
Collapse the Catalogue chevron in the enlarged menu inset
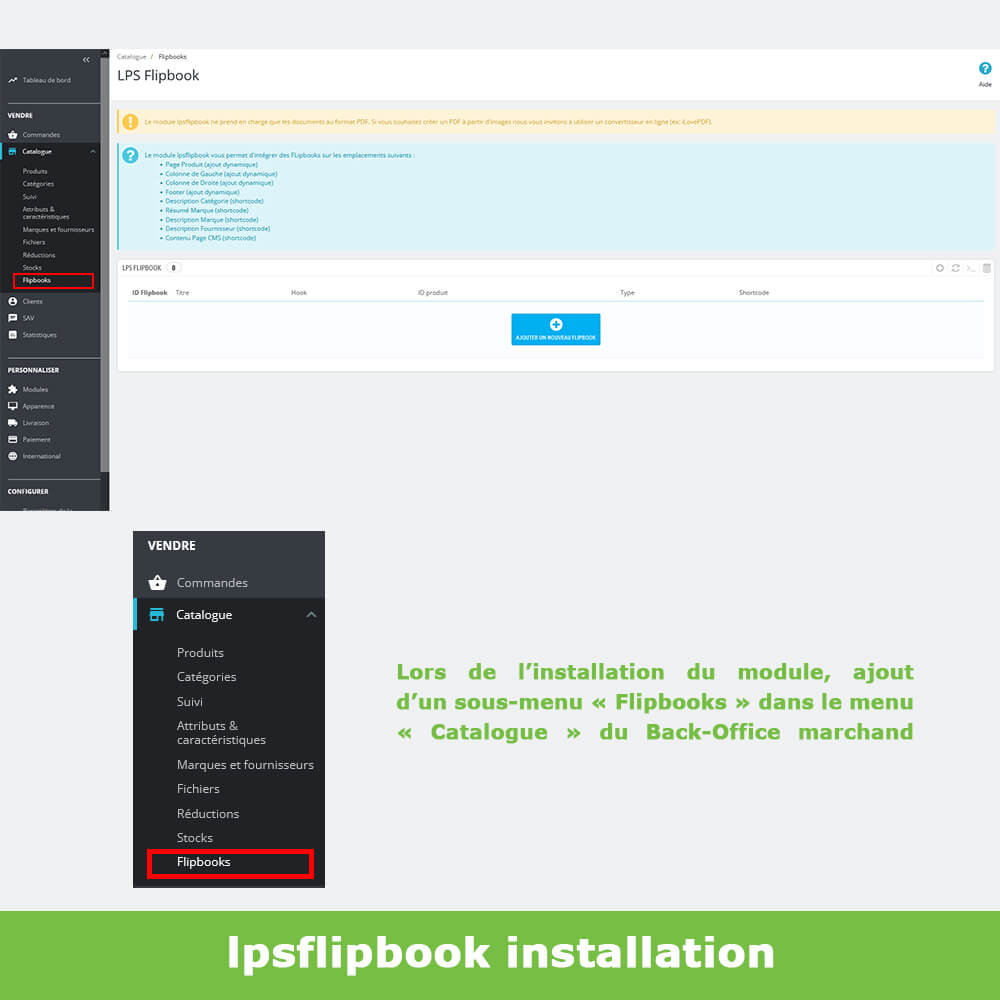coord(311,615)
